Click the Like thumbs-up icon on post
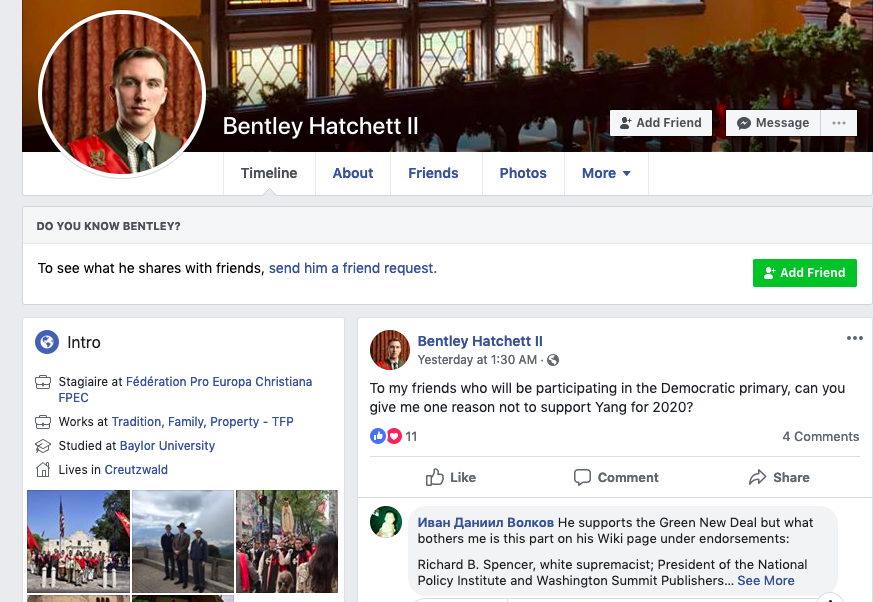 434,477
